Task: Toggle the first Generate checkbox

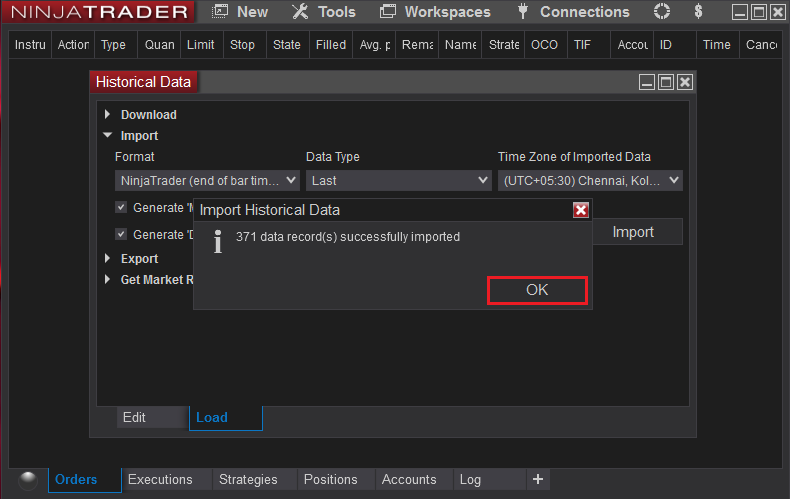Action: click(x=121, y=207)
